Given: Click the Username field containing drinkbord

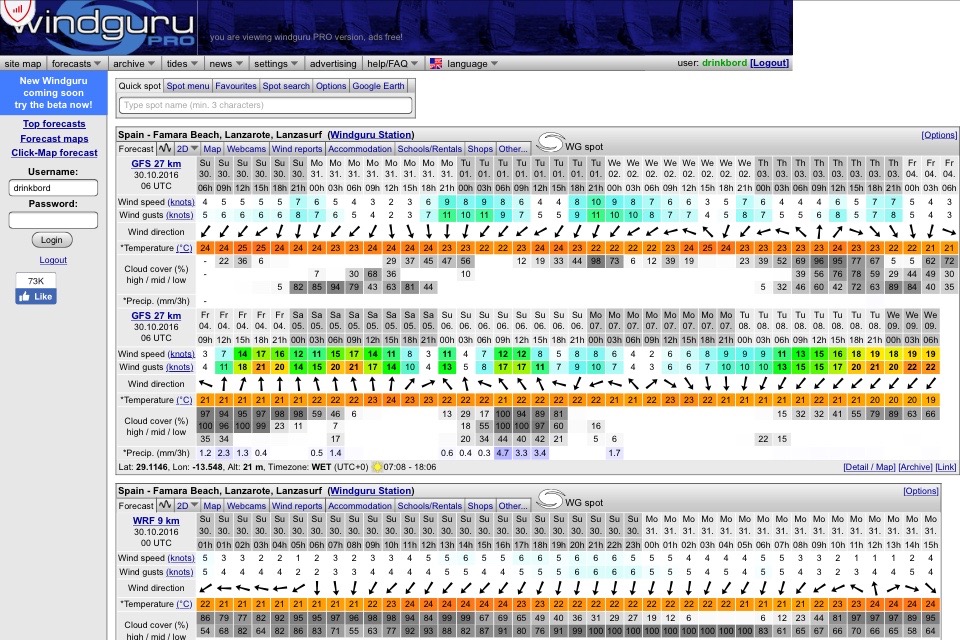Looking at the screenshot, I should 53,188.
